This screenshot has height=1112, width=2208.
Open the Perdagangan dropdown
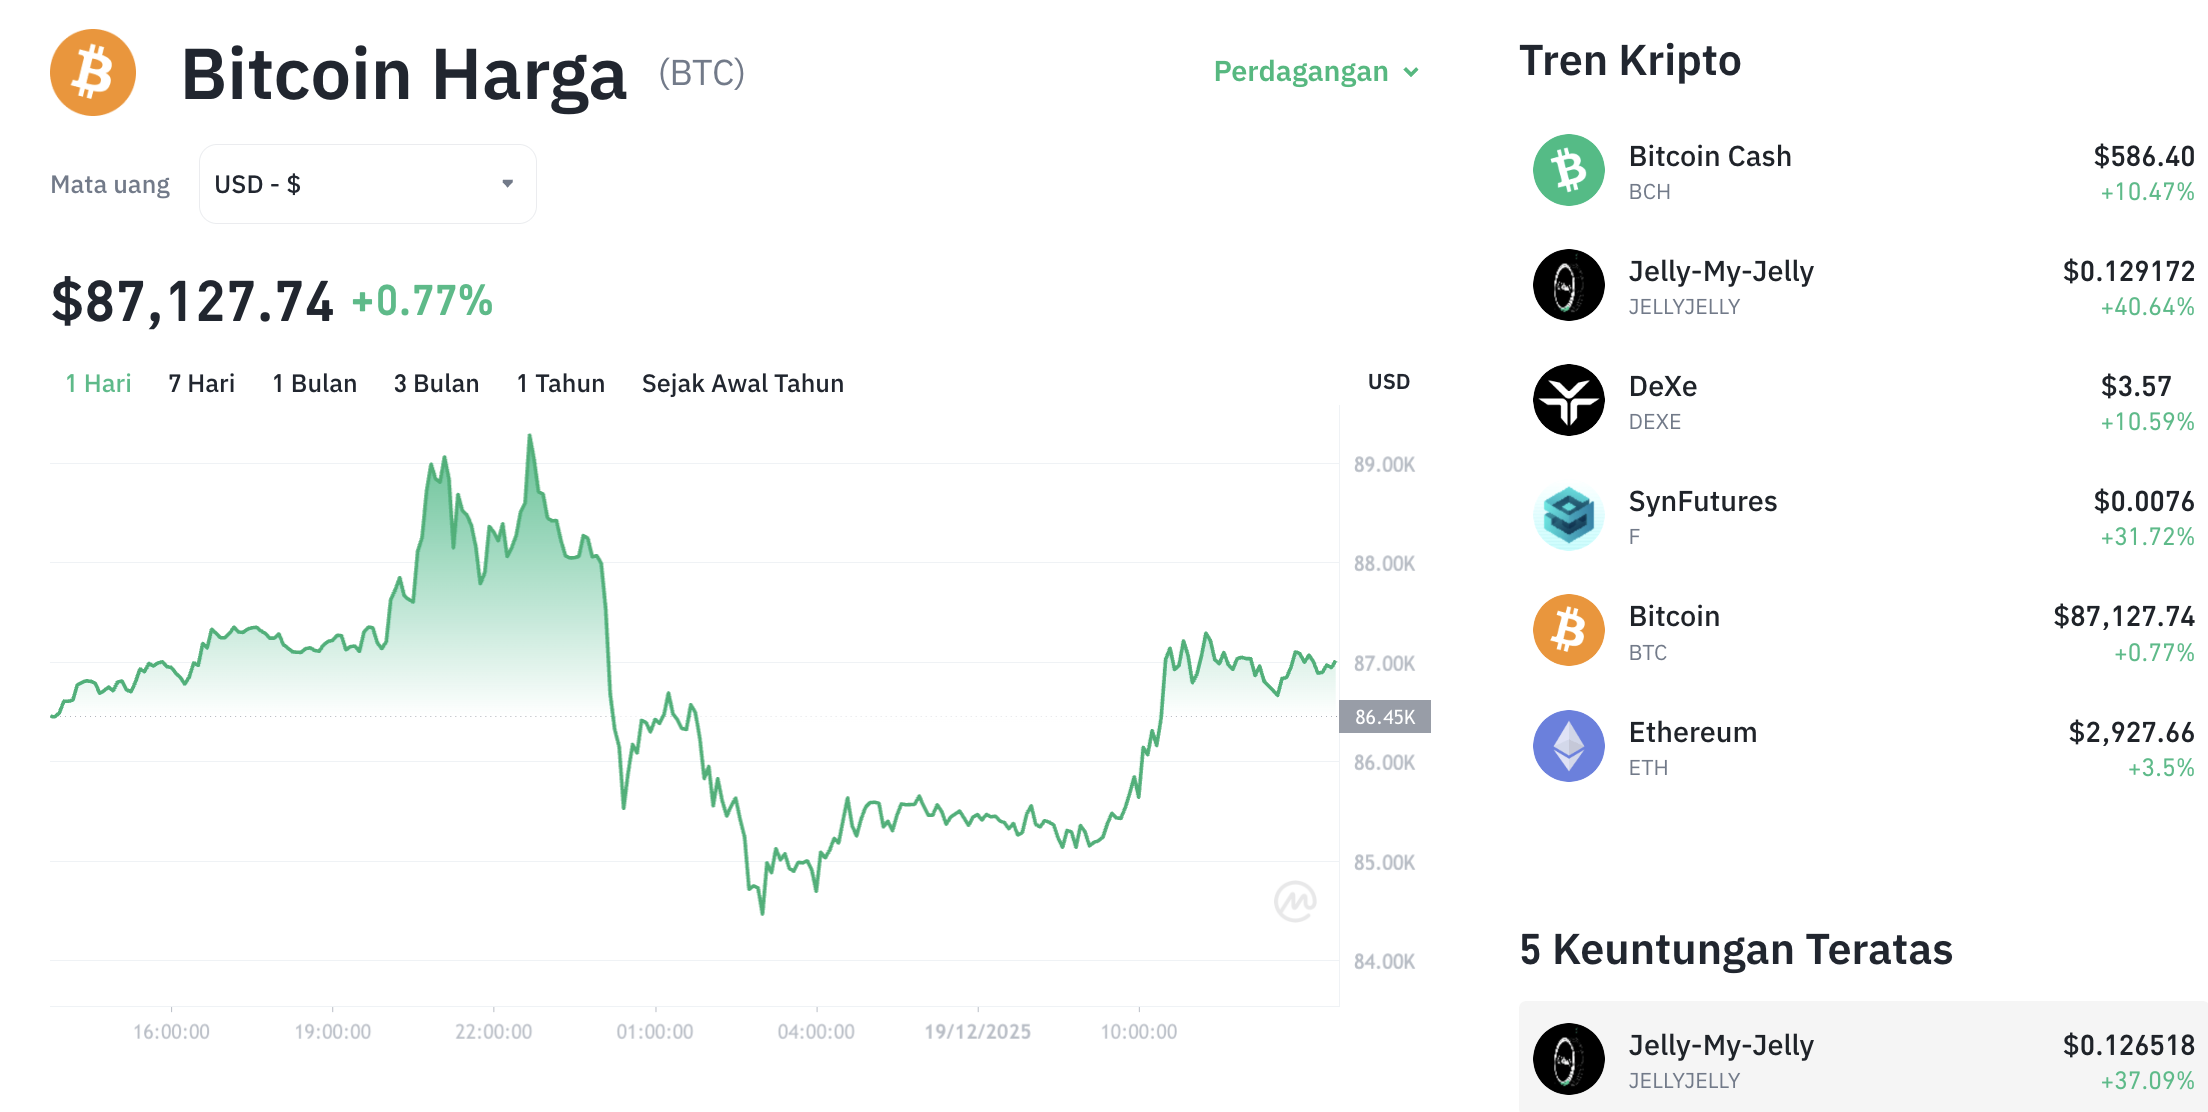coord(1315,71)
